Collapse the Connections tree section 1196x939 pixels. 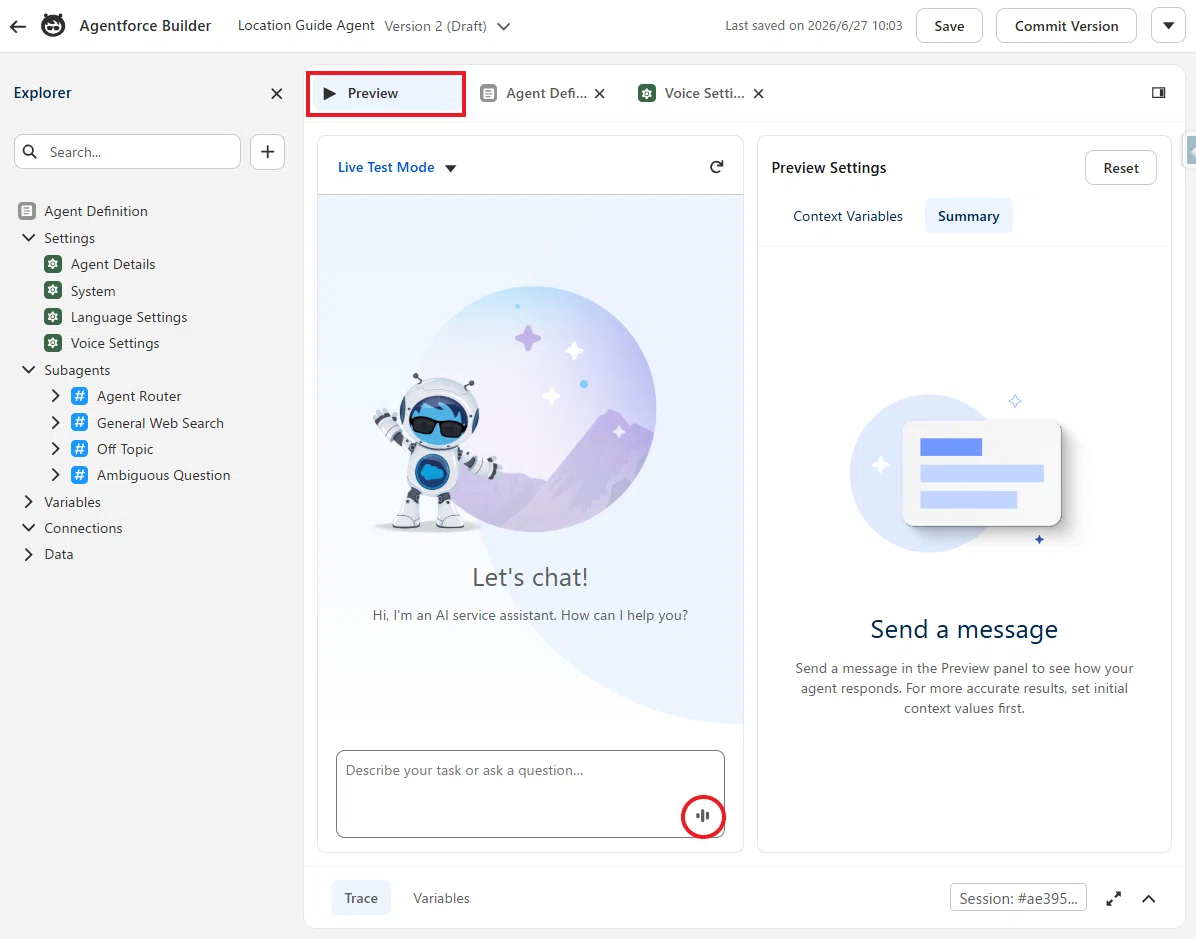click(28, 528)
